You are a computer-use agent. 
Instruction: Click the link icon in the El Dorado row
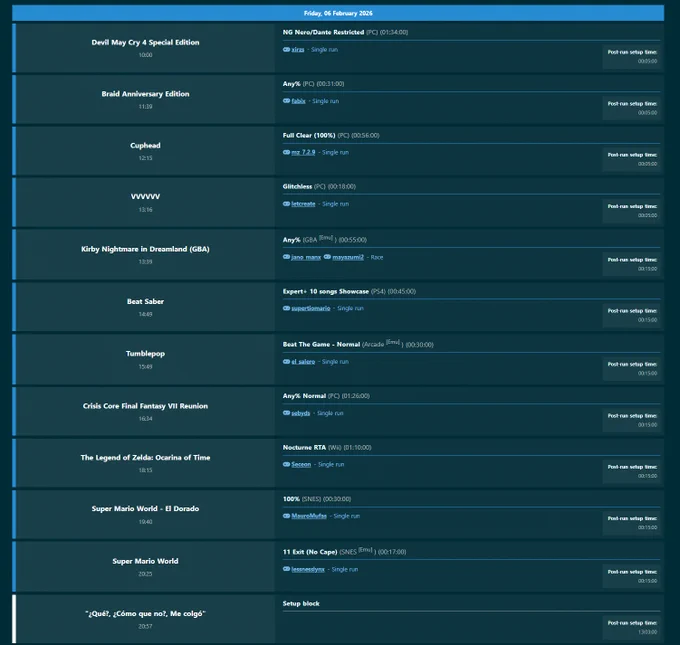286,516
